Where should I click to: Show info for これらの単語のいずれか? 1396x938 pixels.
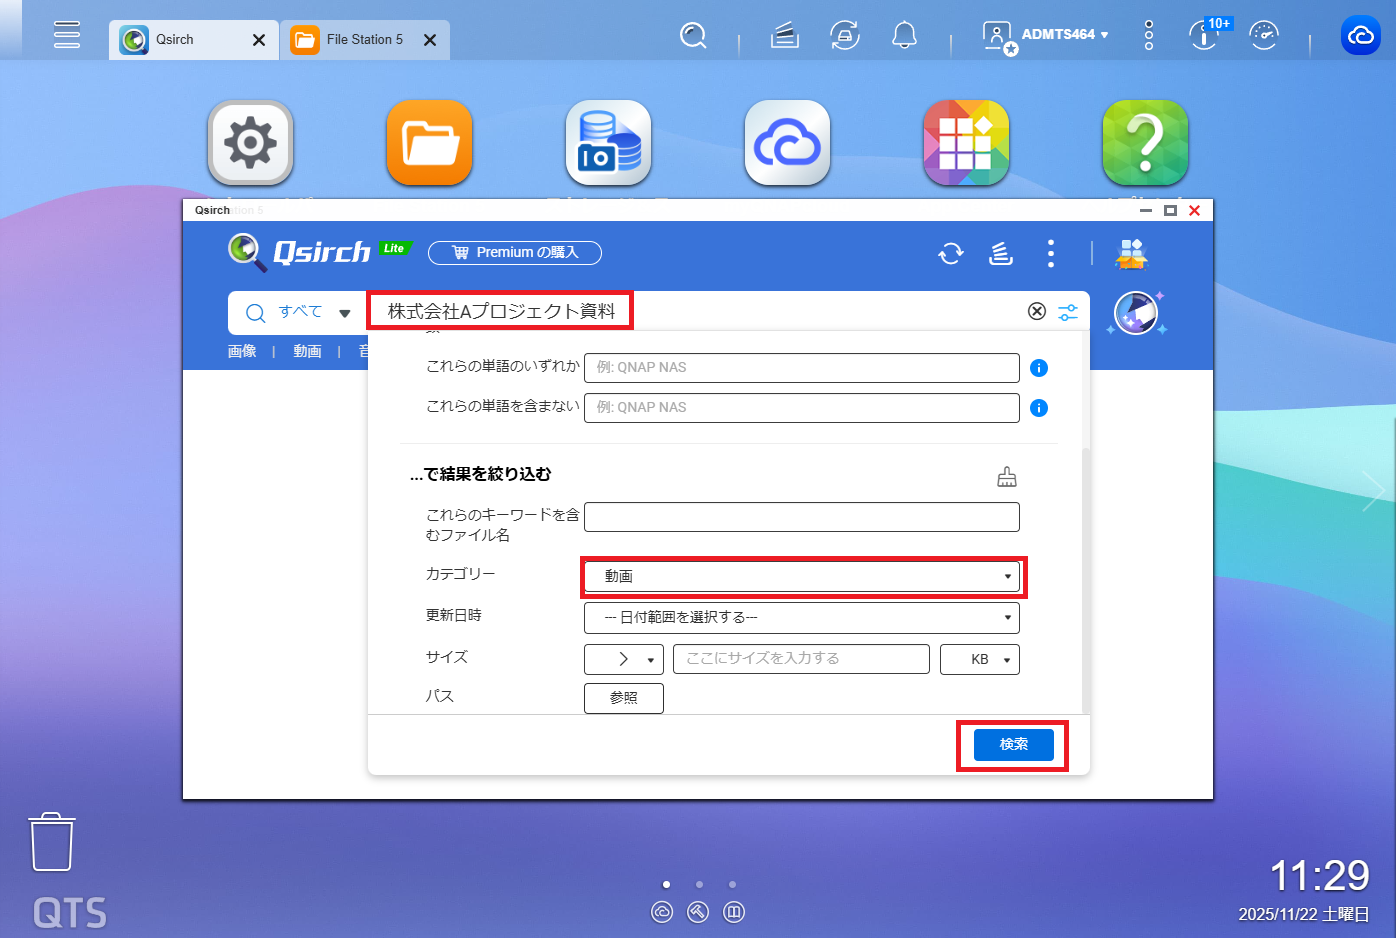click(x=1039, y=368)
